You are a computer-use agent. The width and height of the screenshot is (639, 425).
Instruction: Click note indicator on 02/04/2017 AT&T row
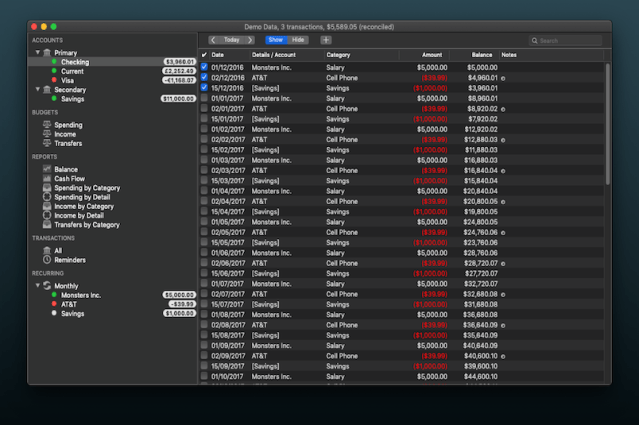(503, 202)
